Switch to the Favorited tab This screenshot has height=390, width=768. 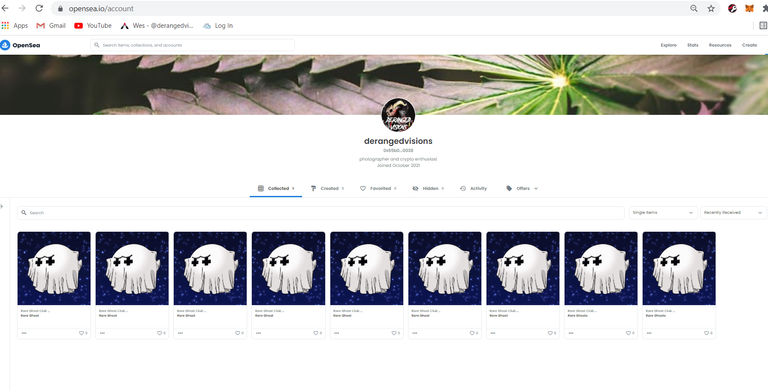378,188
